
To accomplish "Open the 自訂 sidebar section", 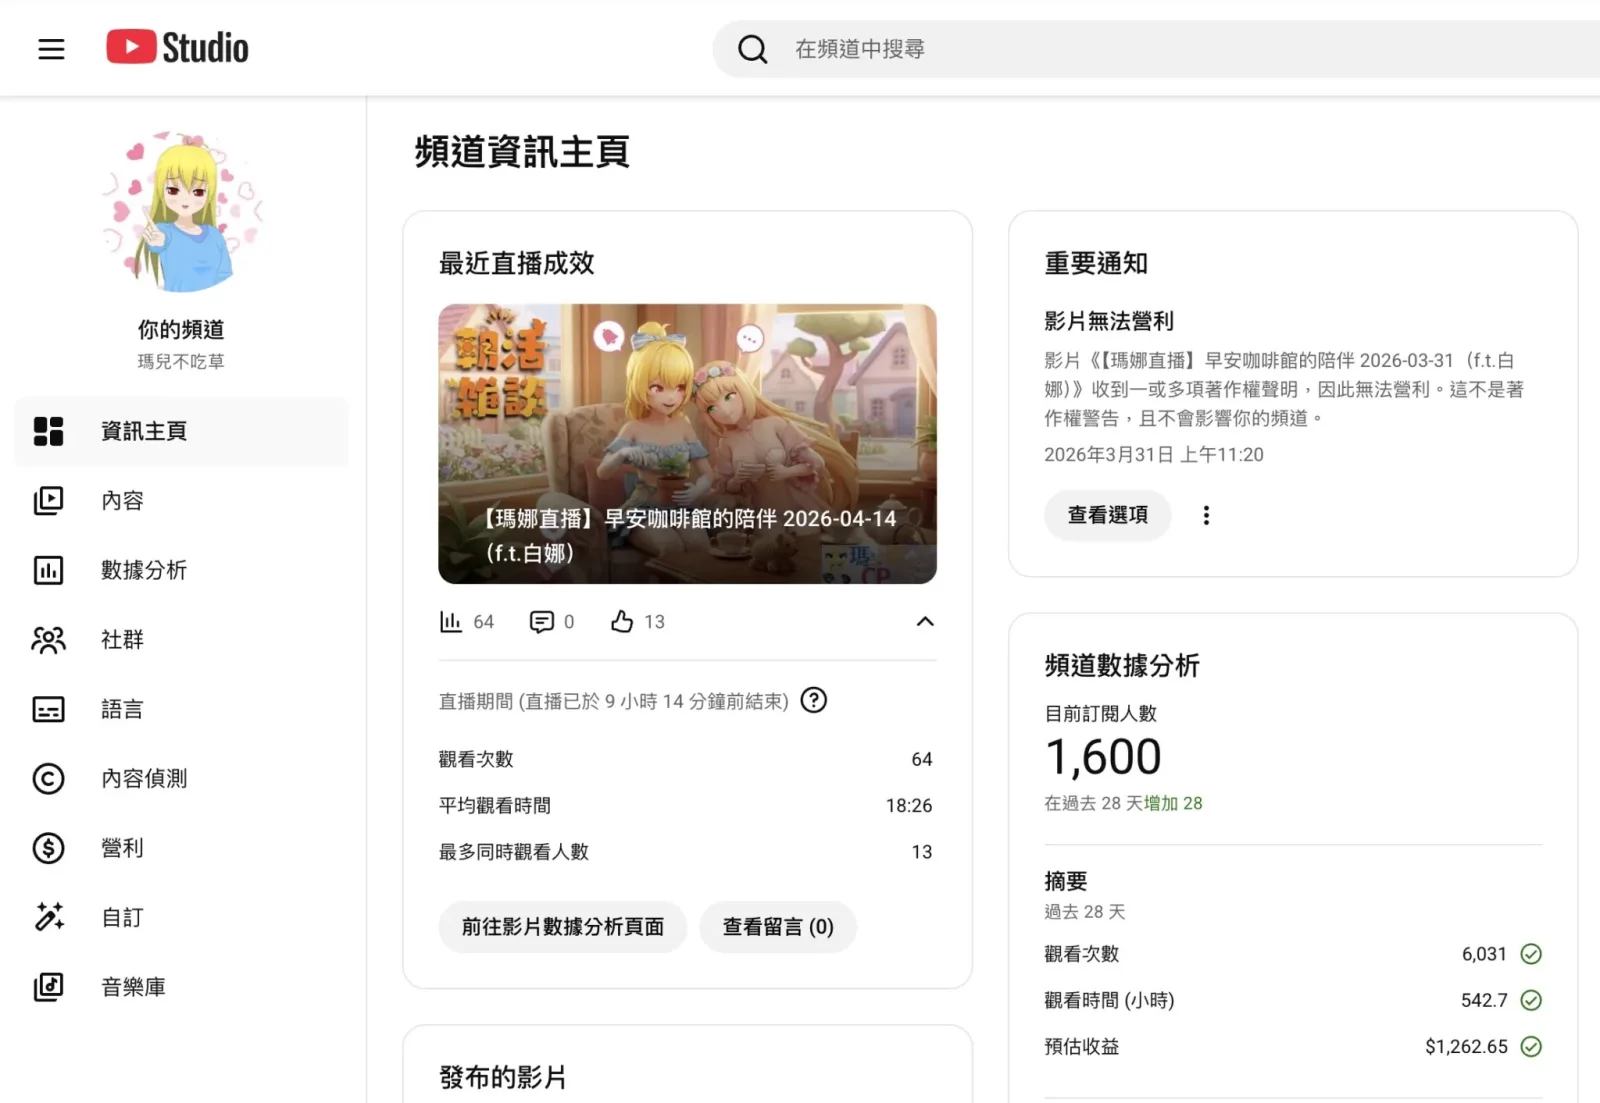I will pyautogui.click(x=182, y=917).
